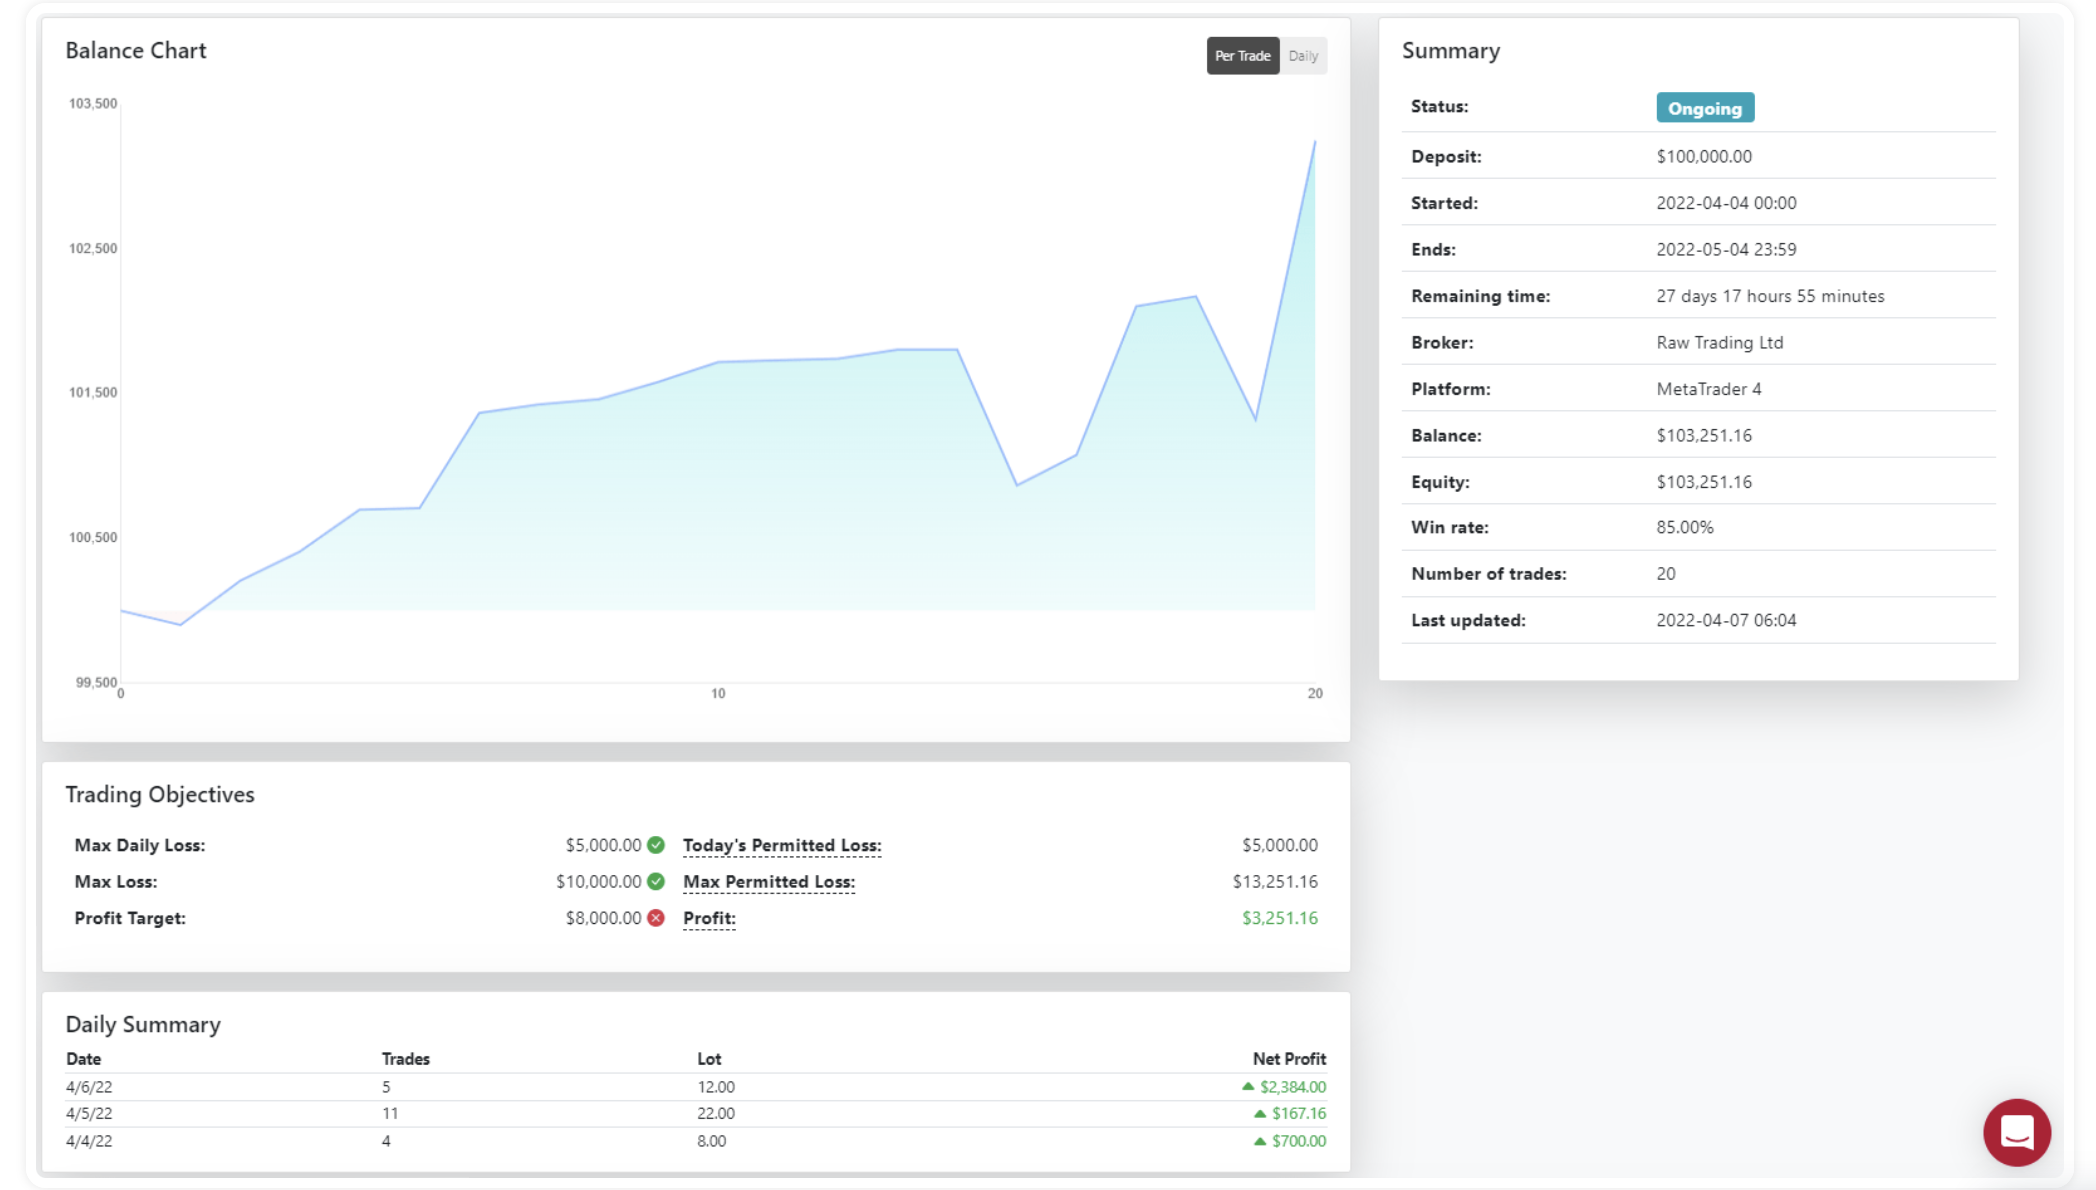The height and width of the screenshot is (1190, 2096).
Task: Click the Balance Chart heading
Action: pos(136,51)
